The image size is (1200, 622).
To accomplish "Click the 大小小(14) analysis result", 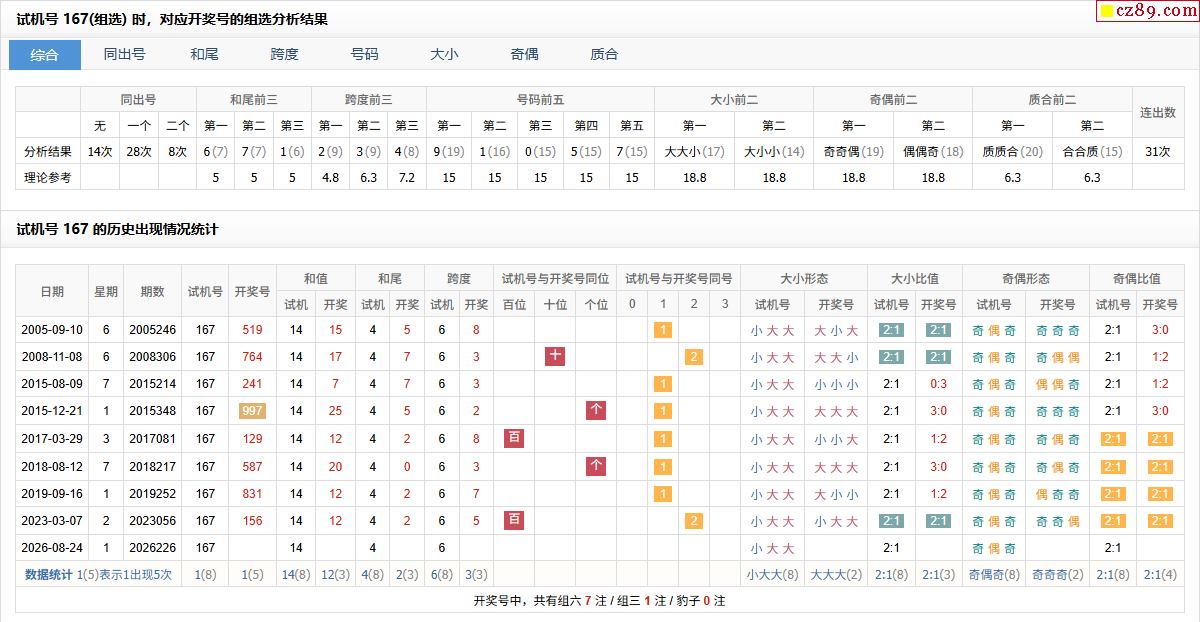I will [774, 152].
